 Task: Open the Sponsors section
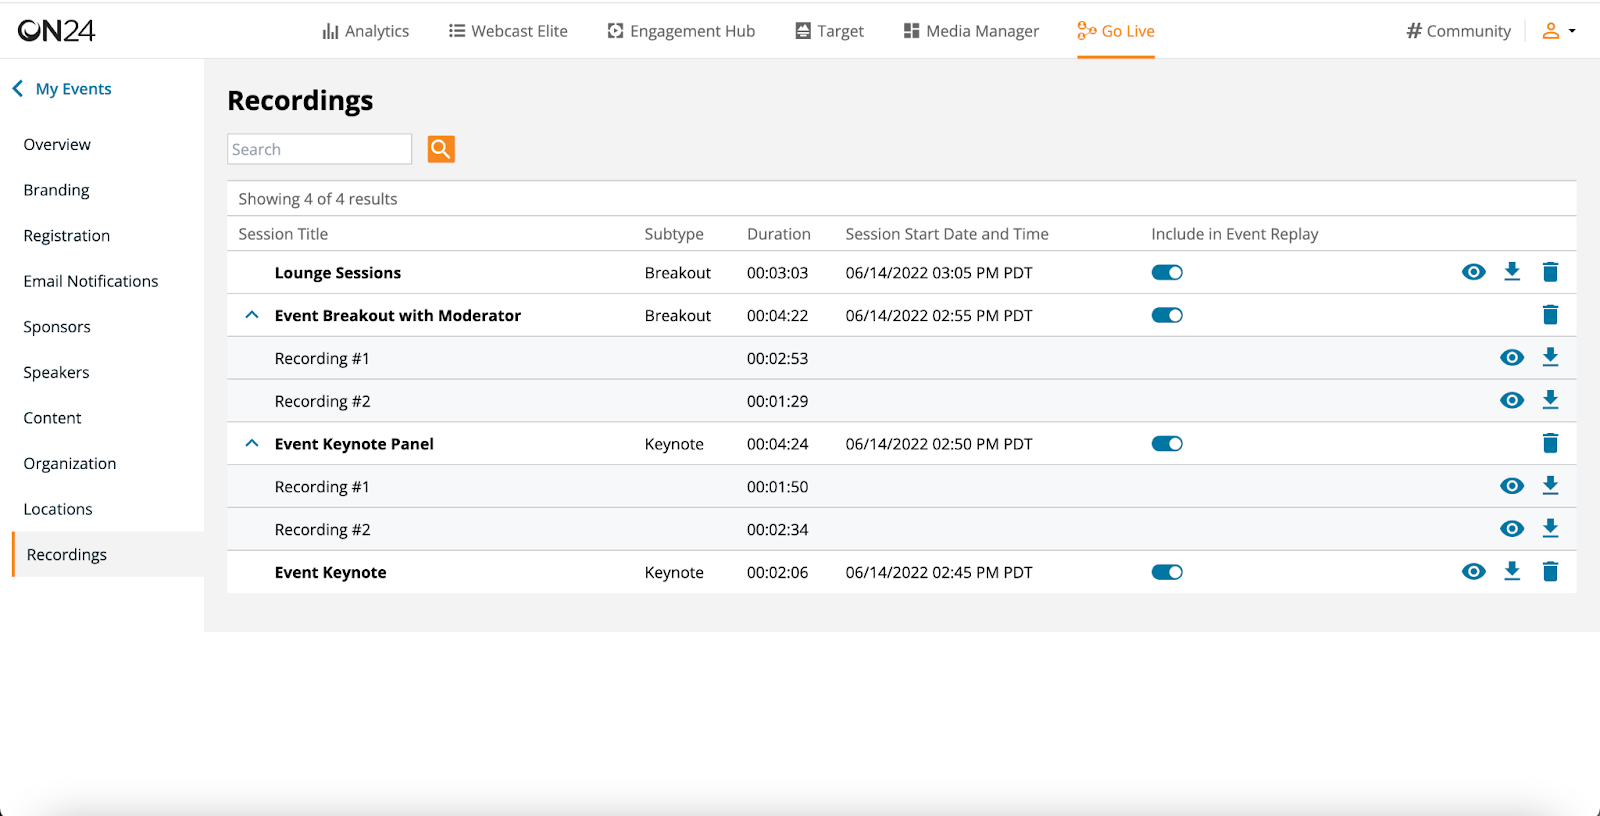[x=57, y=327]
